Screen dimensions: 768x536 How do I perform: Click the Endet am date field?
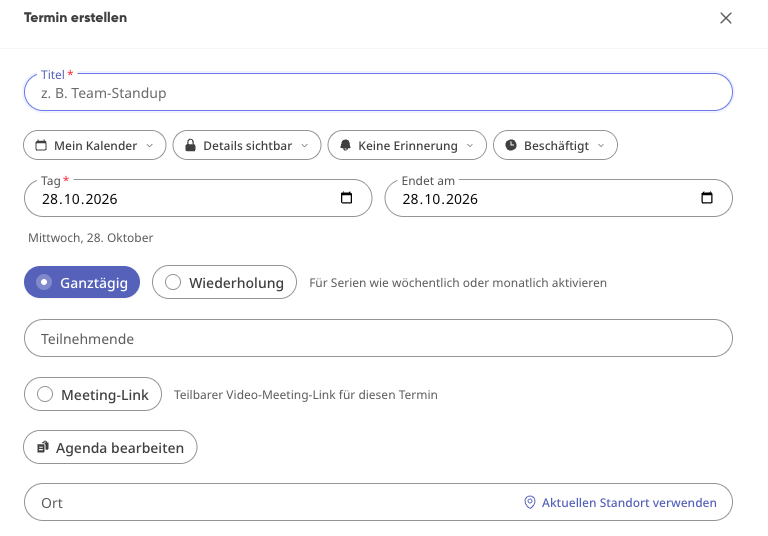point(558,198)
